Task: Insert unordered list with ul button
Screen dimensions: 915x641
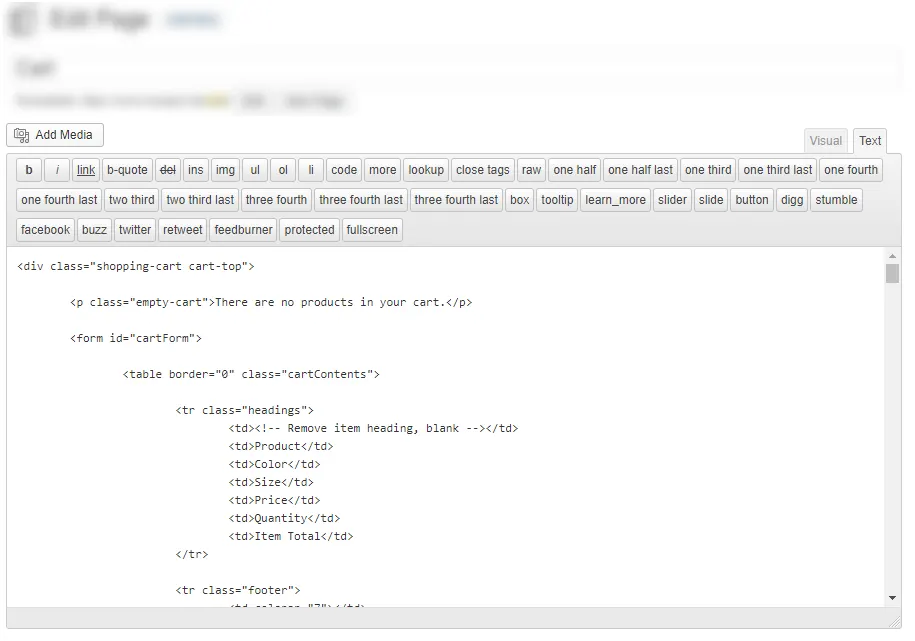Action: click(x=255, y=170)
